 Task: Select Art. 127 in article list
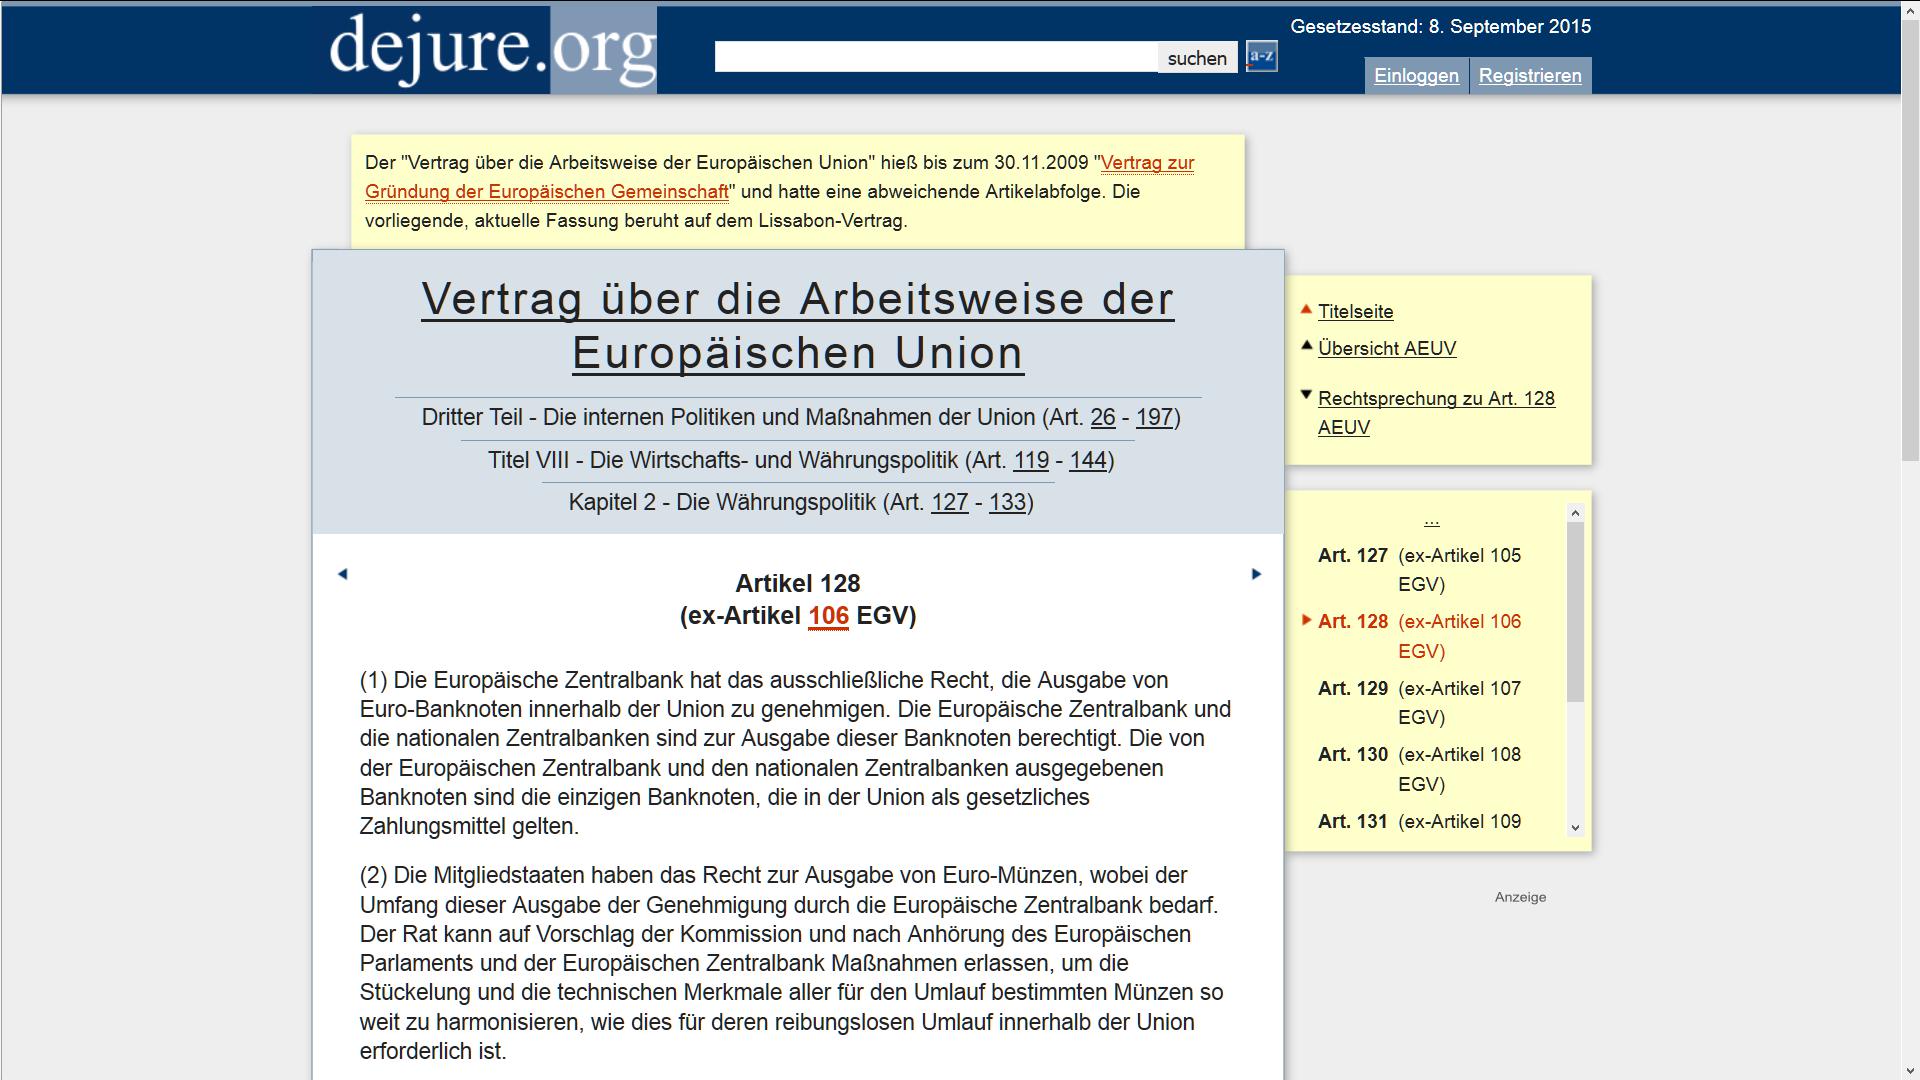click(x=1352, y=556)
